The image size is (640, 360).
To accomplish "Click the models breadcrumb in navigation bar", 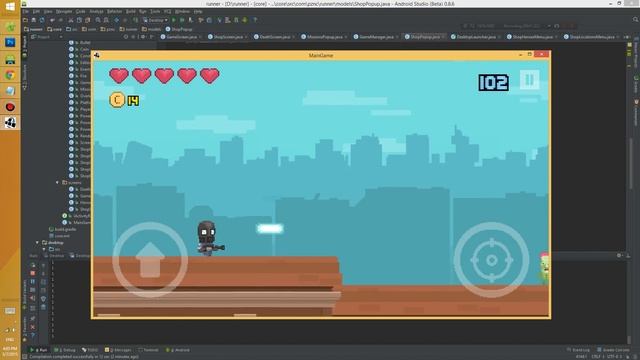I will click(151, 29).
